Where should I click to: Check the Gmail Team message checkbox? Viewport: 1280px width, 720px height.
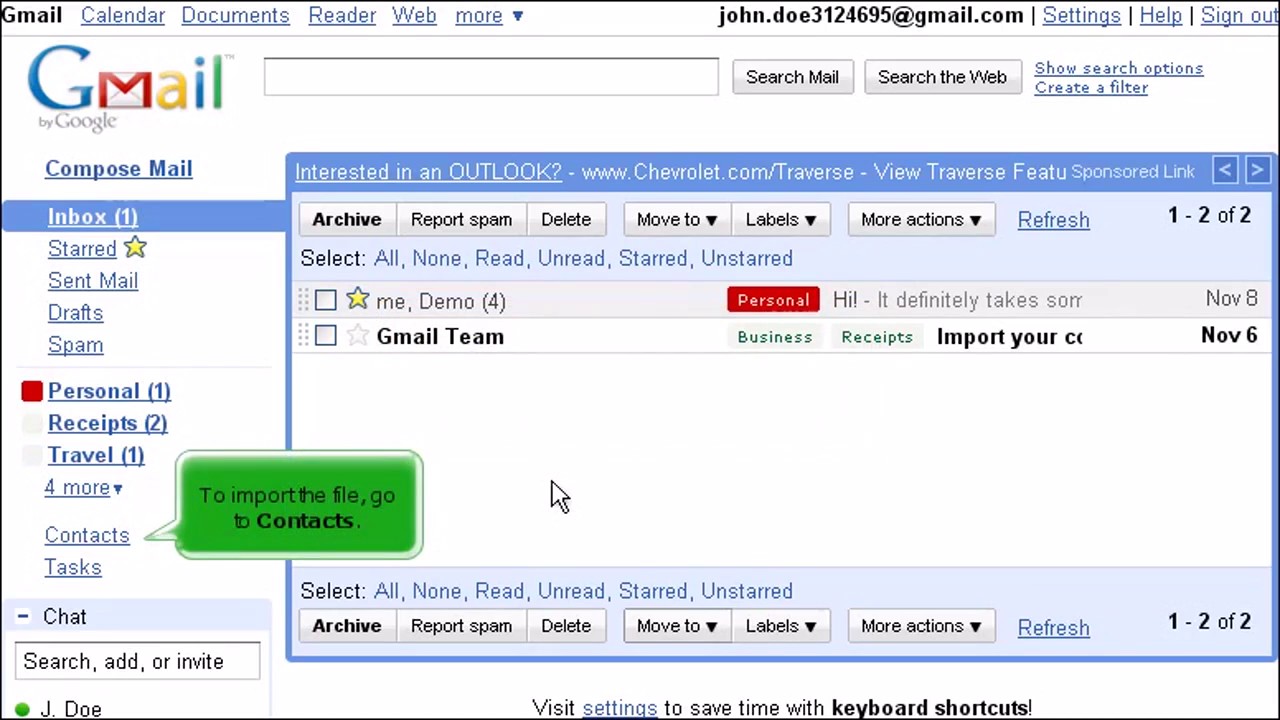(325, 336)
